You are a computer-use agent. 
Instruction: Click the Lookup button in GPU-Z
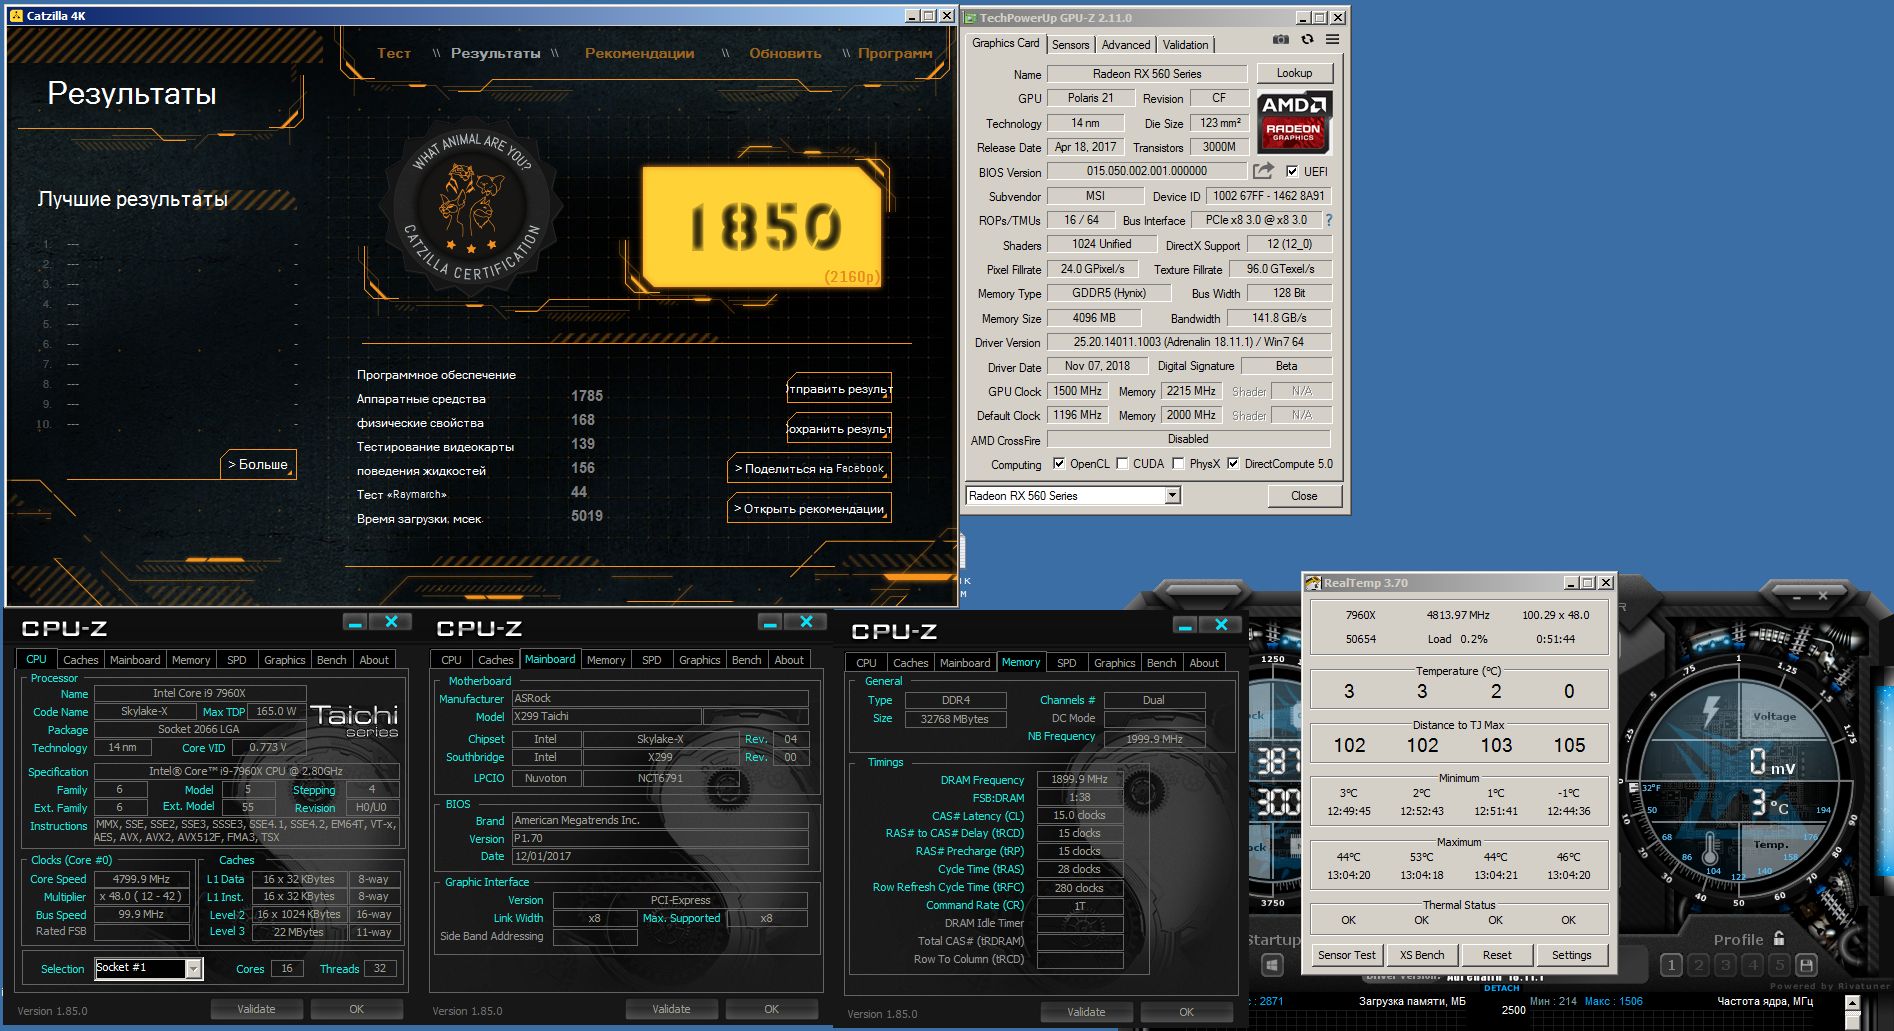1294,73
